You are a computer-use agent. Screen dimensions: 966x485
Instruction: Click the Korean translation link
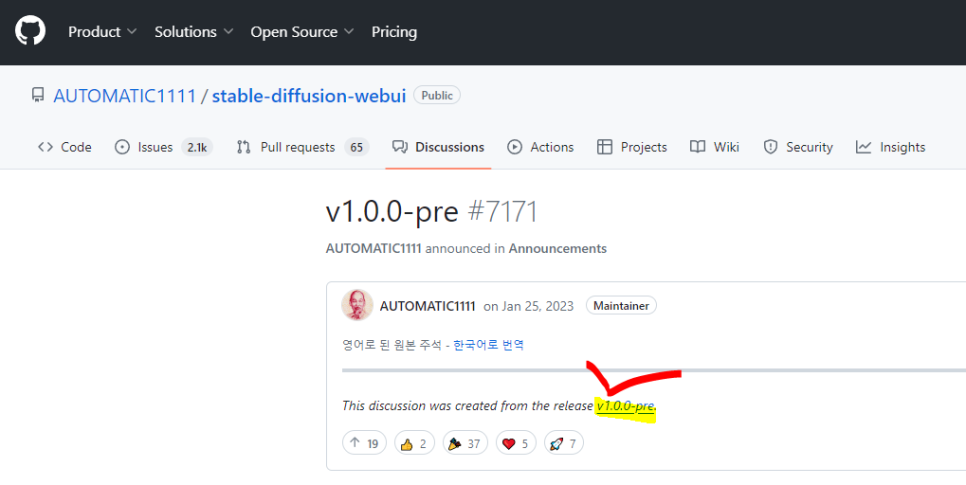point(489,344)
